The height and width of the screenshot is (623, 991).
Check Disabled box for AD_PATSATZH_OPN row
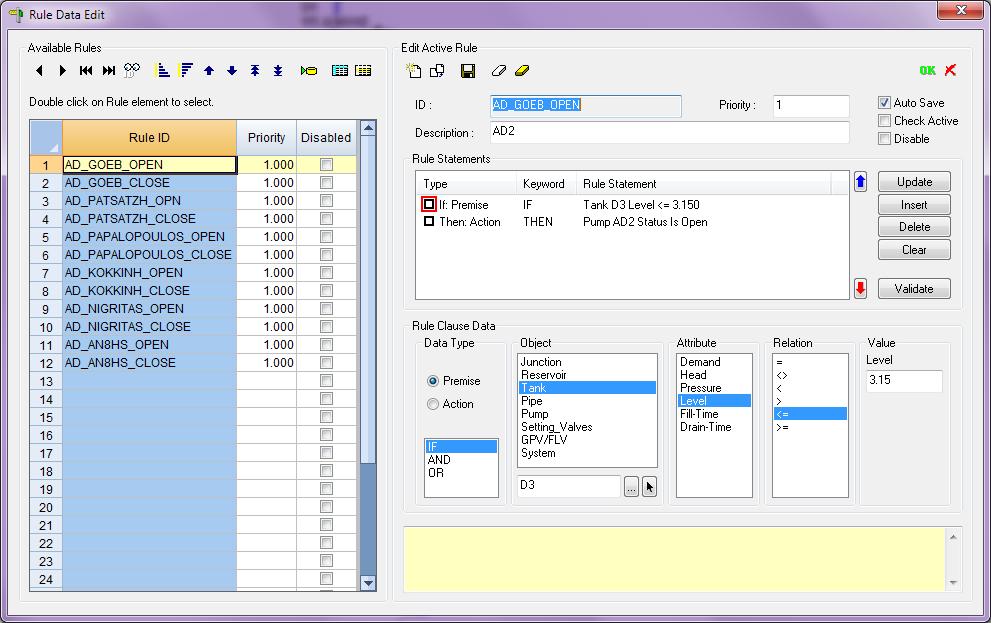tap(326, 200)
